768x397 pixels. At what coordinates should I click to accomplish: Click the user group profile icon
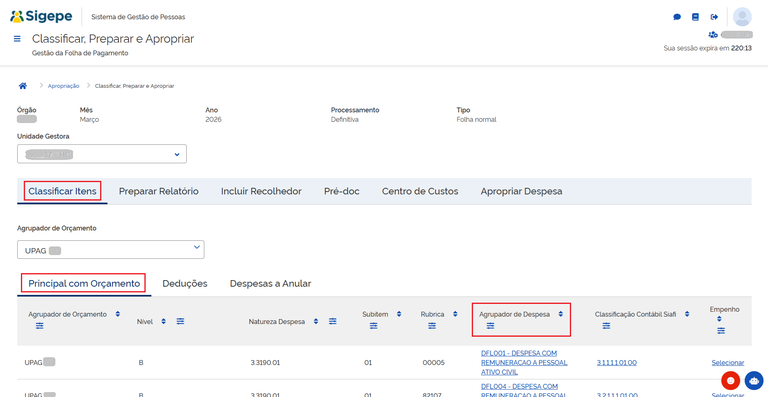click(x=713, y=35)
